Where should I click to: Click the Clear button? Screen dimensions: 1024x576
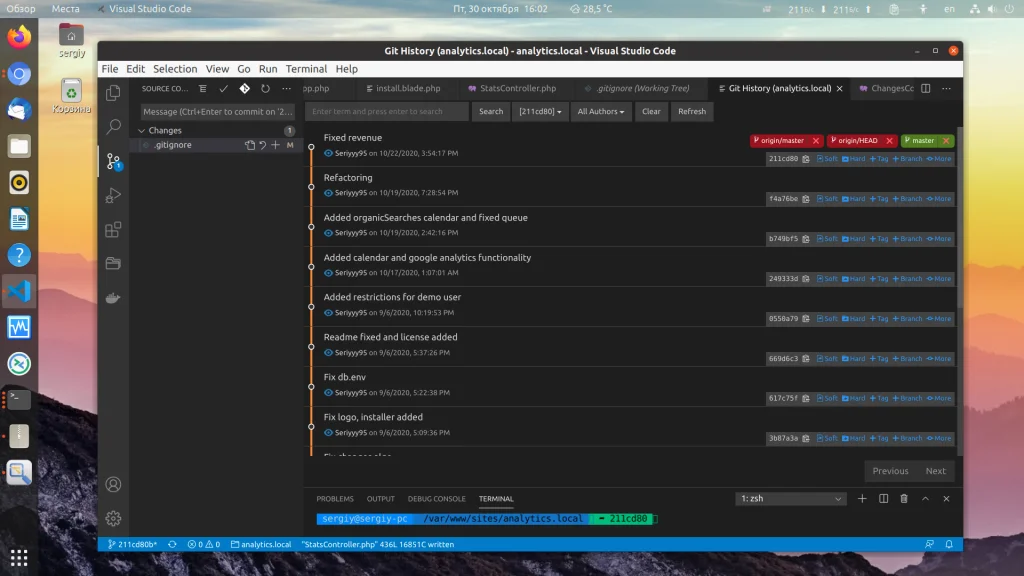click(651, 112)
